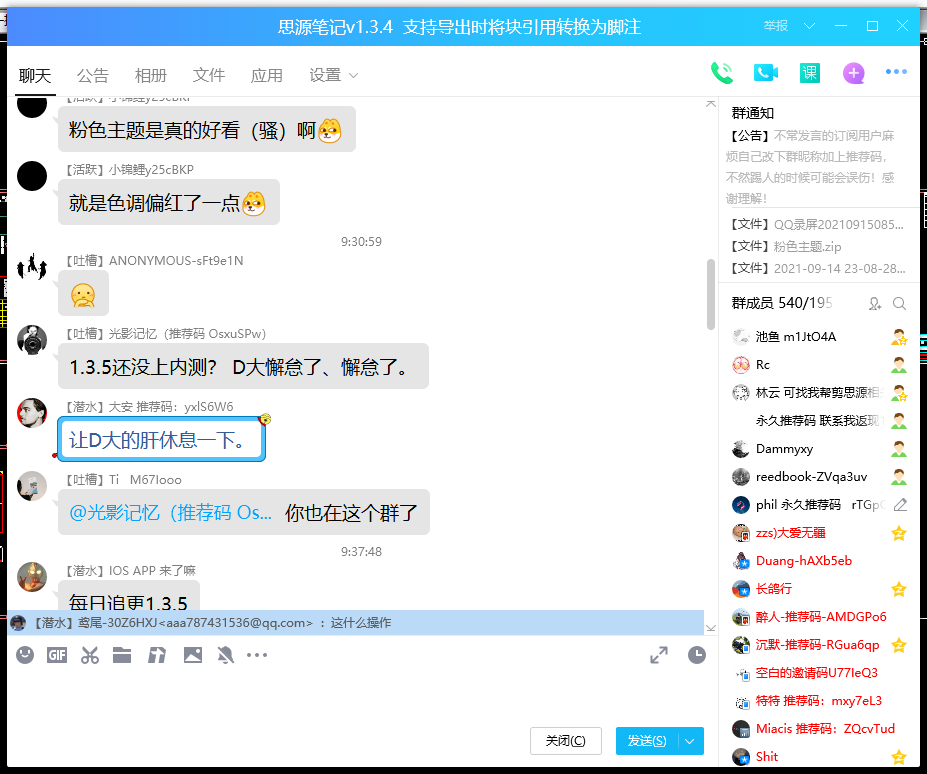Open the title bar dropdown chevron

tap(809, 26)
